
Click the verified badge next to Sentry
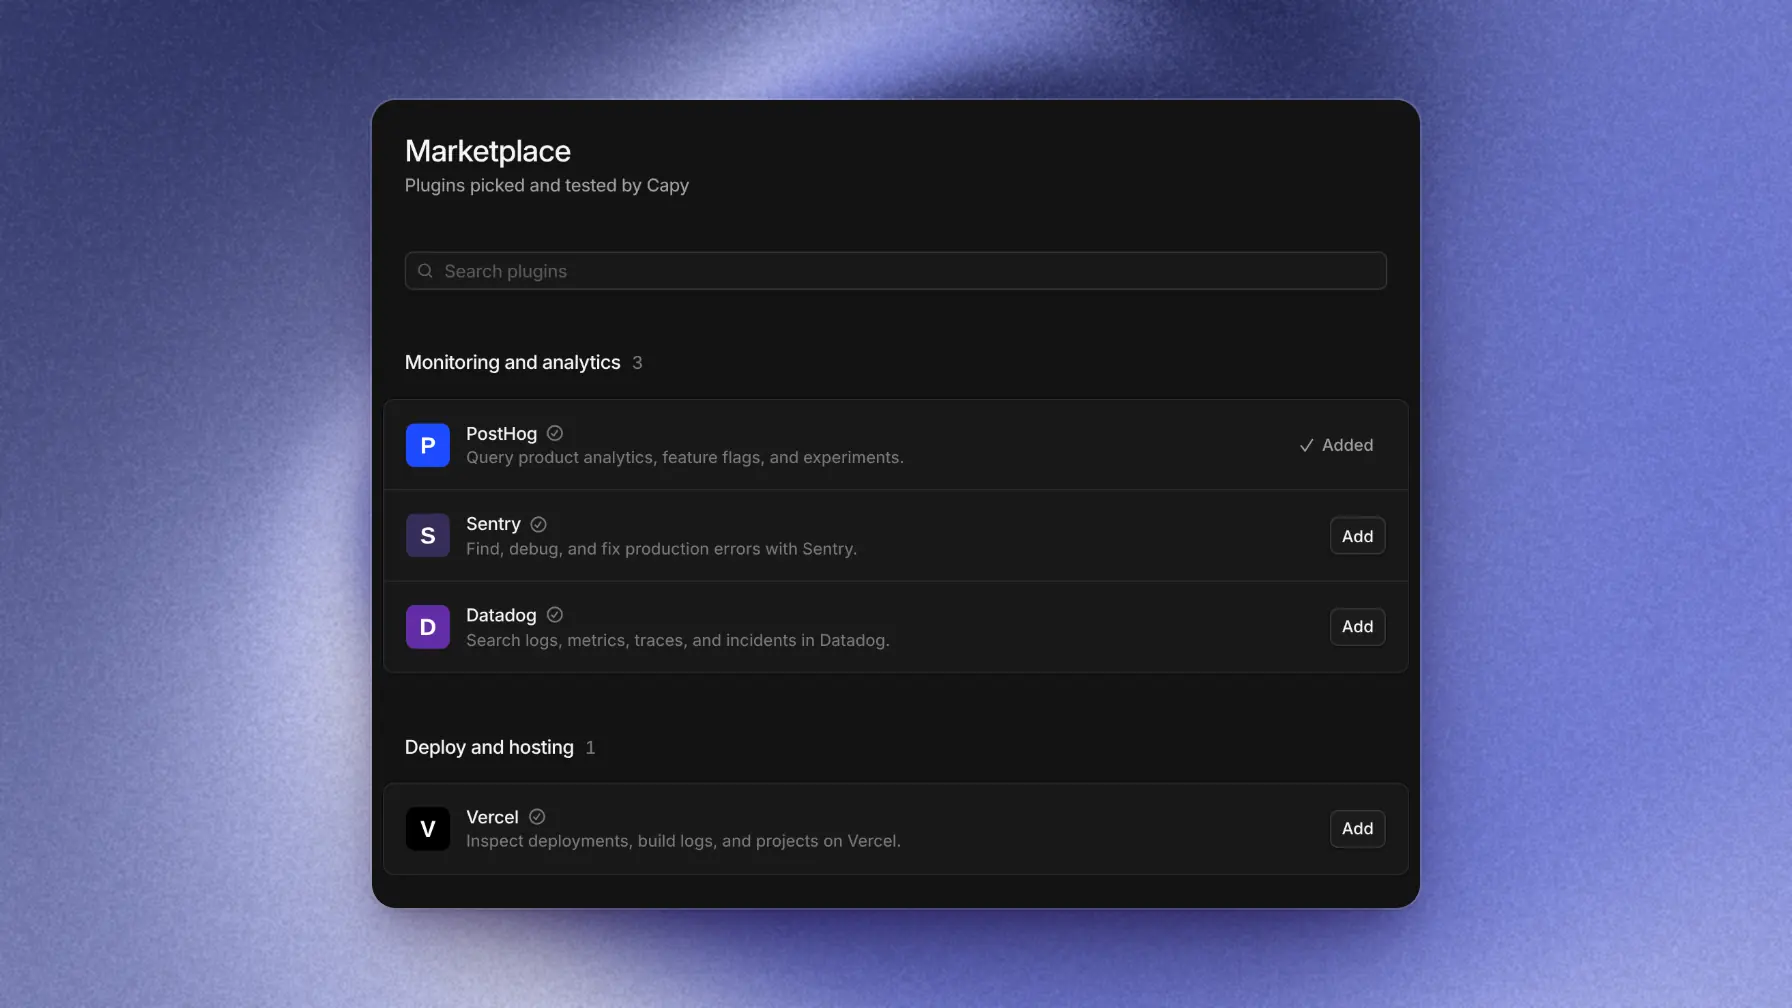tap(538, 524)
